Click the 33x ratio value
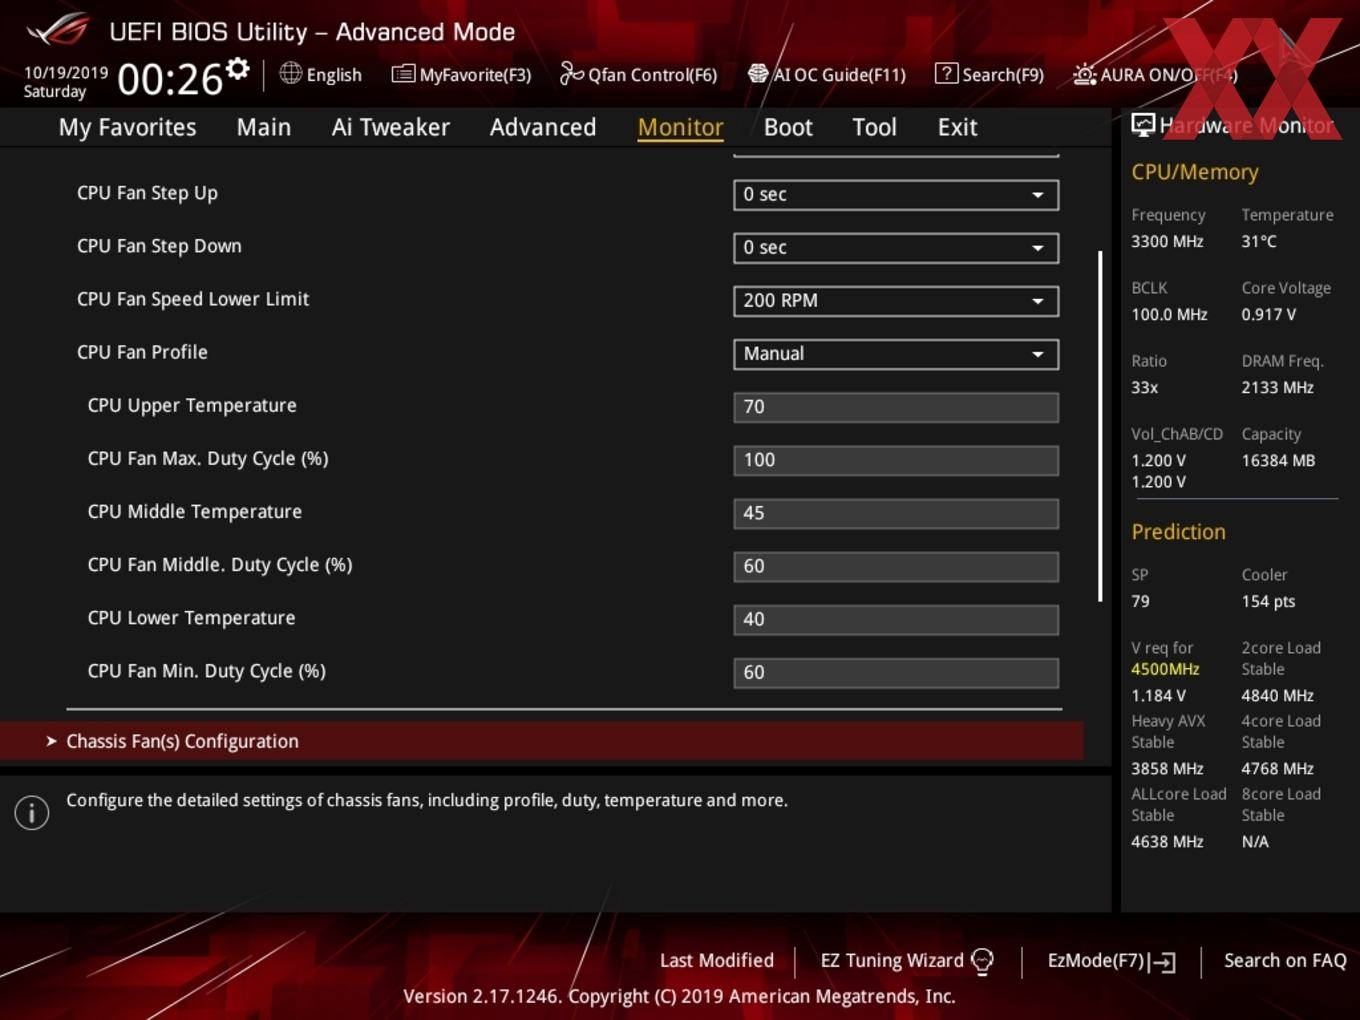 click(1144, 387)
